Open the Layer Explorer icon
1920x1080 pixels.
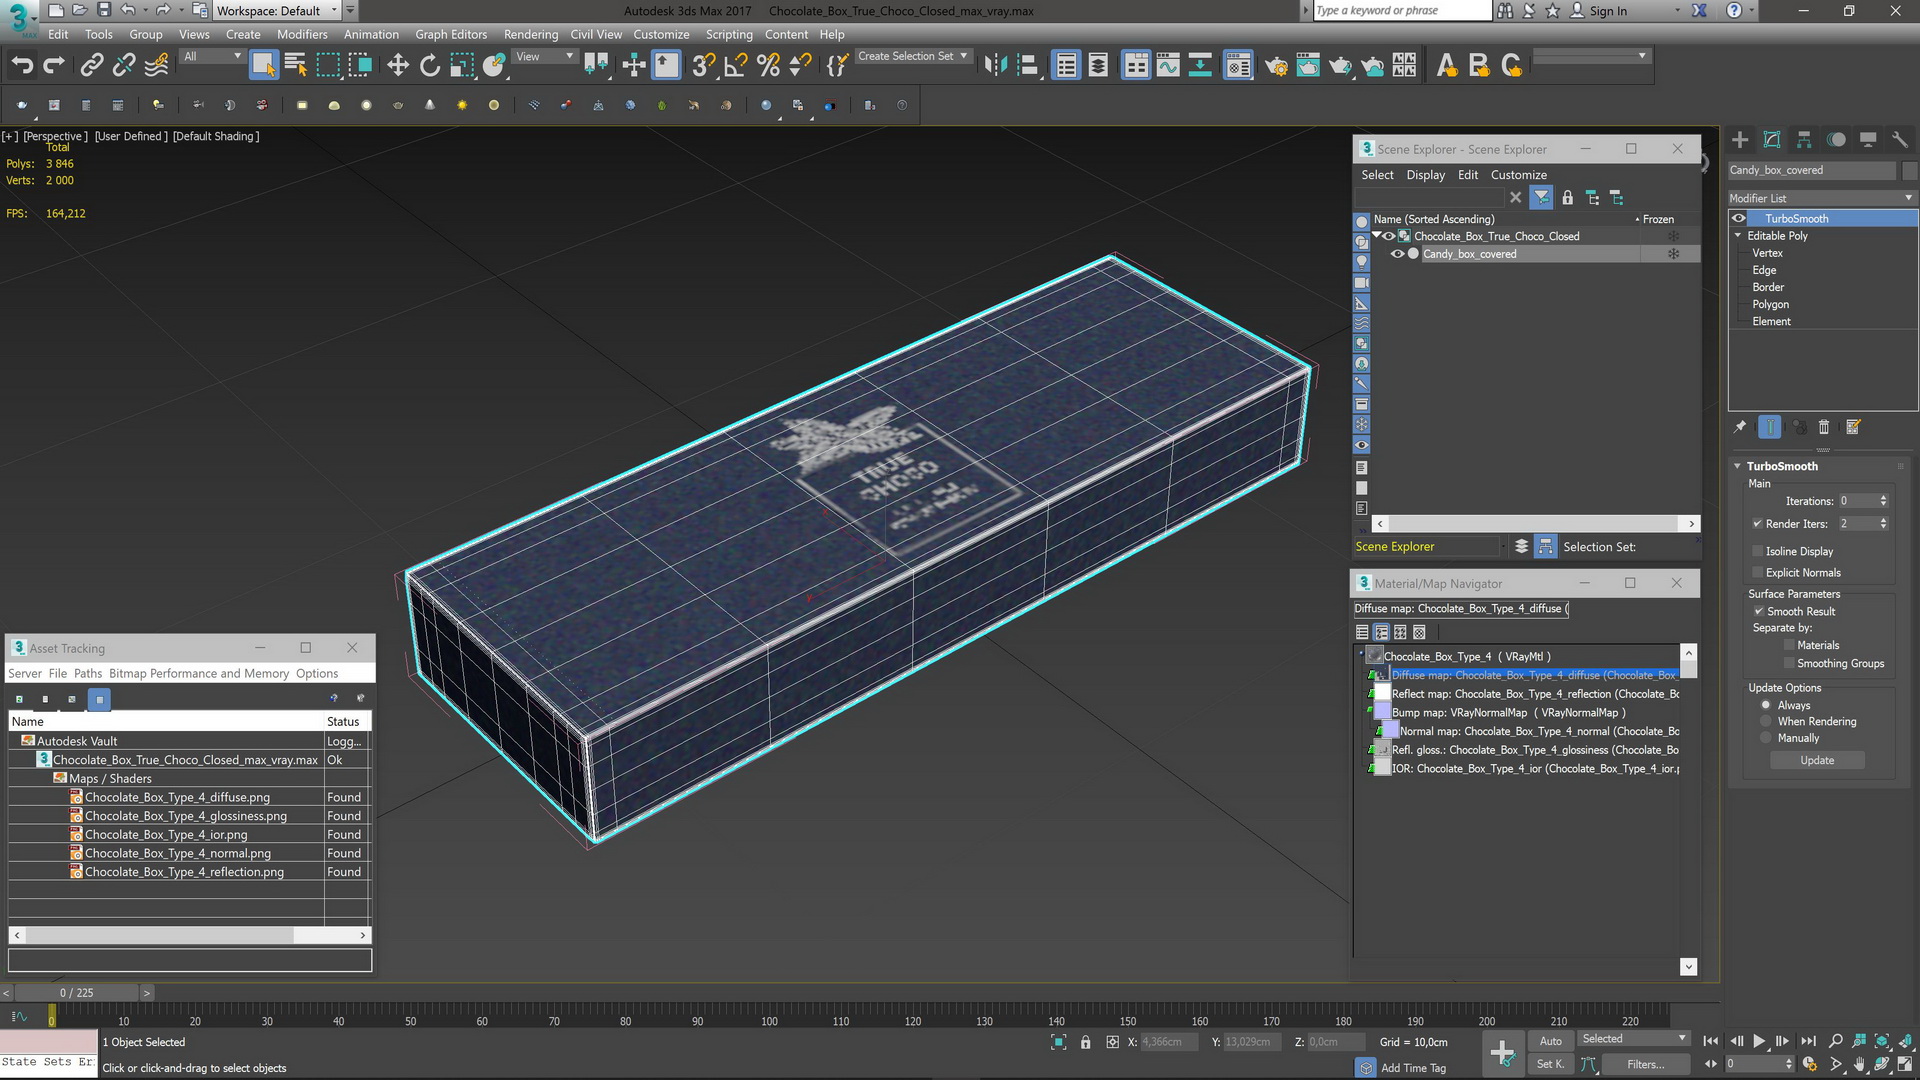[x=1098, y=66]
